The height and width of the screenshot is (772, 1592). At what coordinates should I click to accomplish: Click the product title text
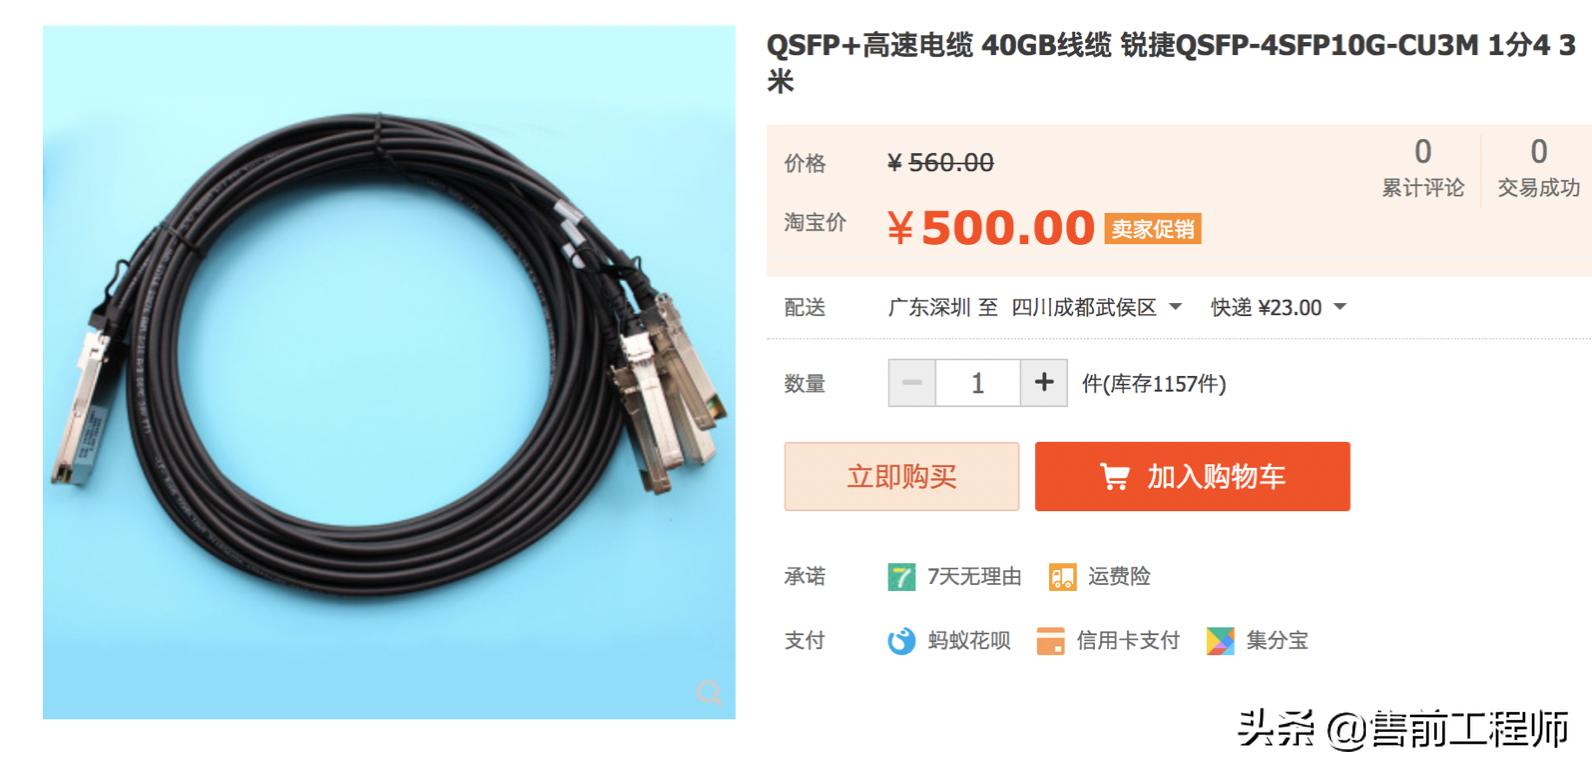(1171, 62)
